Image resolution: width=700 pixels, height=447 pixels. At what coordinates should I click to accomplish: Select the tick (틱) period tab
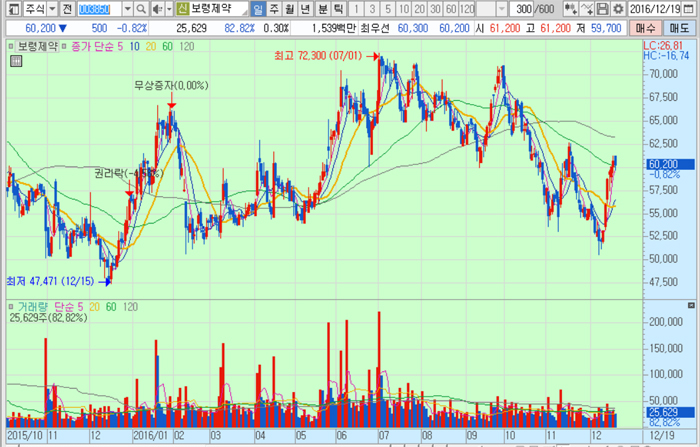tap(338, 8)
